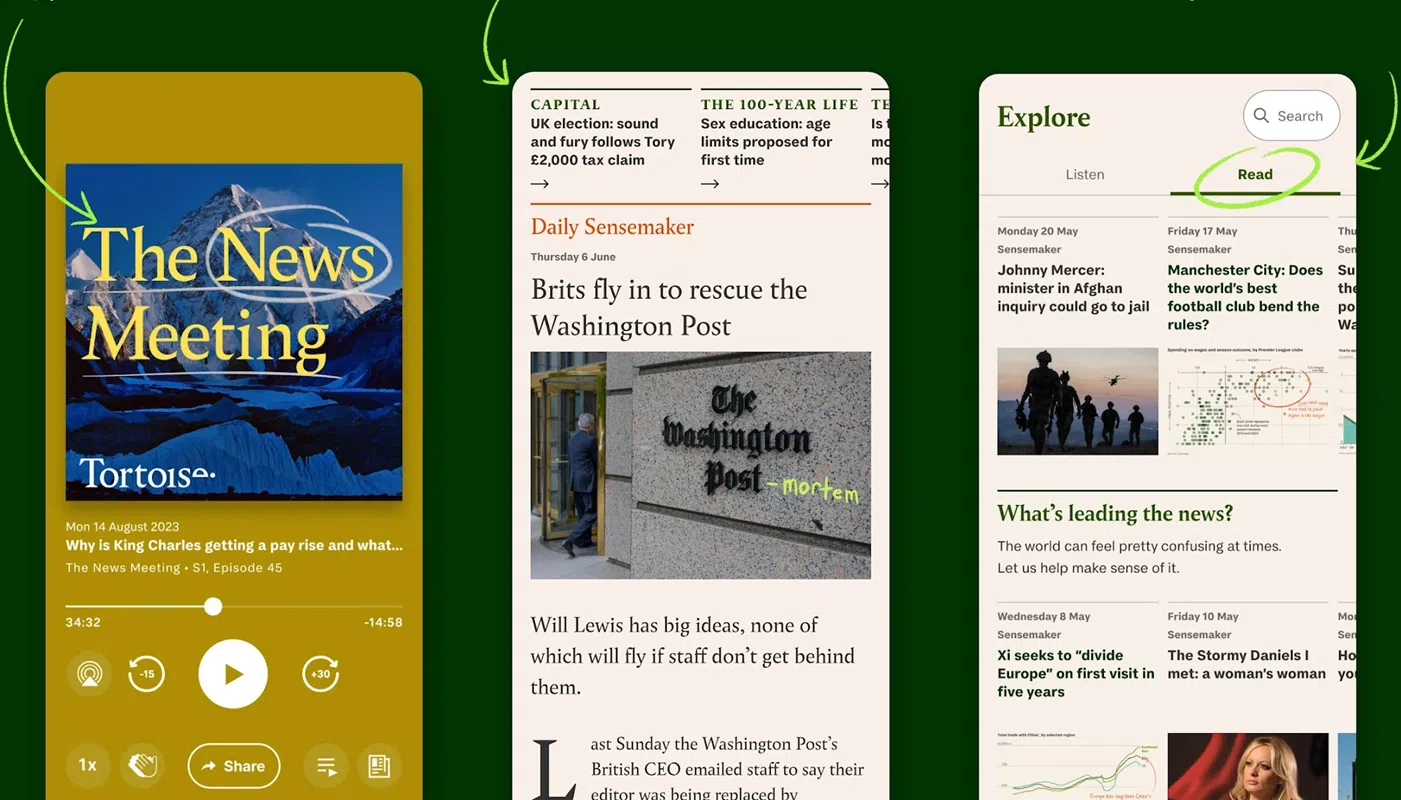Click 'The News Meeting • S1, Episode 45' label
This screenshot has height=800, width=1401.
tap(174, 567)
